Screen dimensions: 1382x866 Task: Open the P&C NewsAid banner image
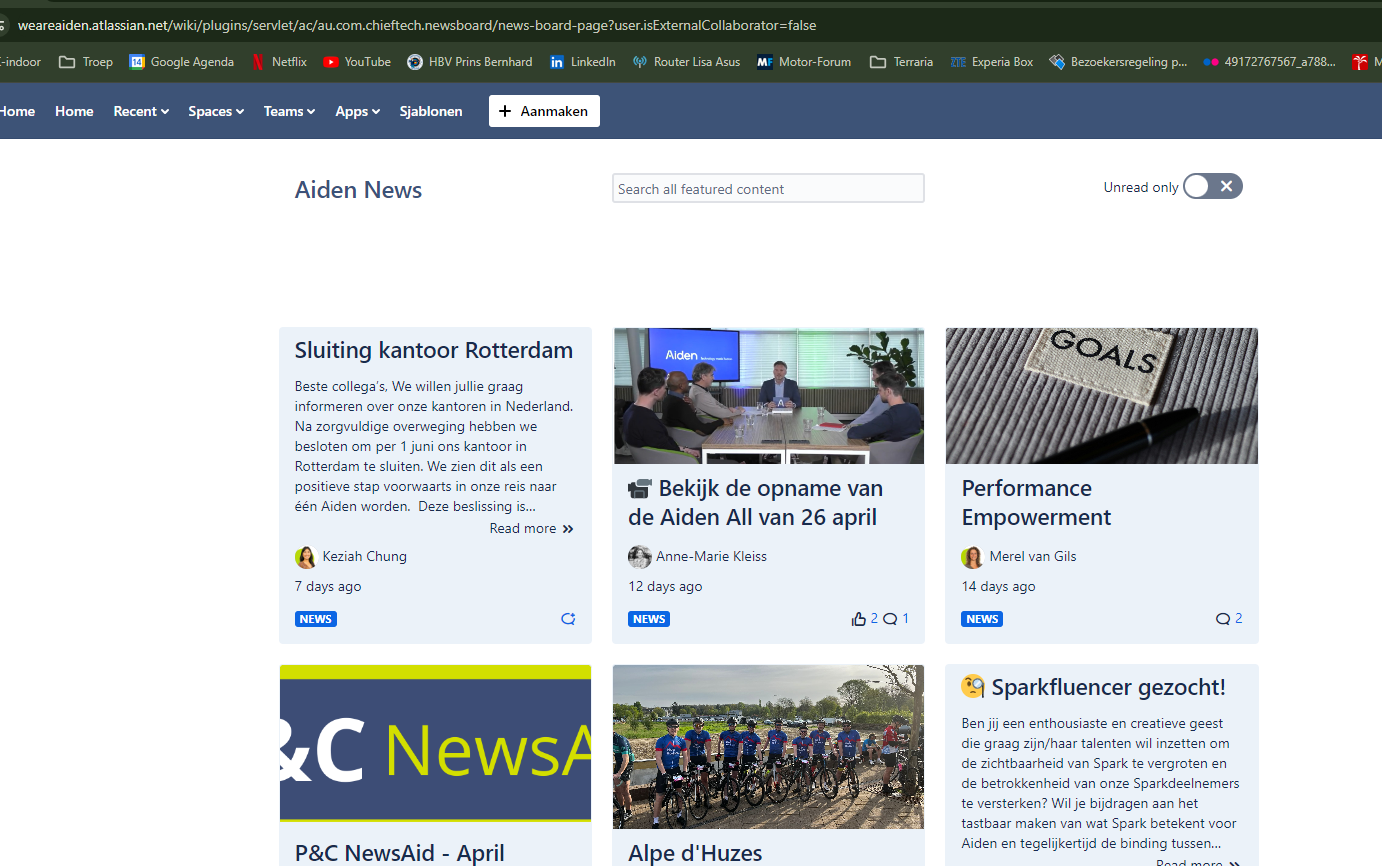click(x=435, y=744)
